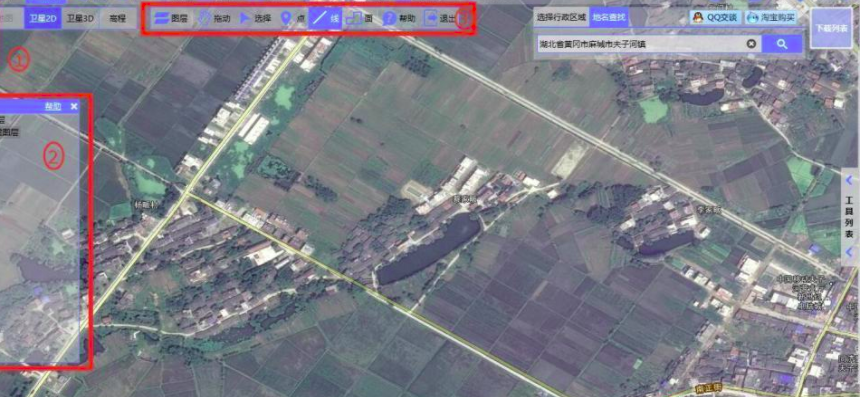This screenshot has width=861, height=397.
Task: Open 帮助 link in layer panel
Action: [53, 107]
